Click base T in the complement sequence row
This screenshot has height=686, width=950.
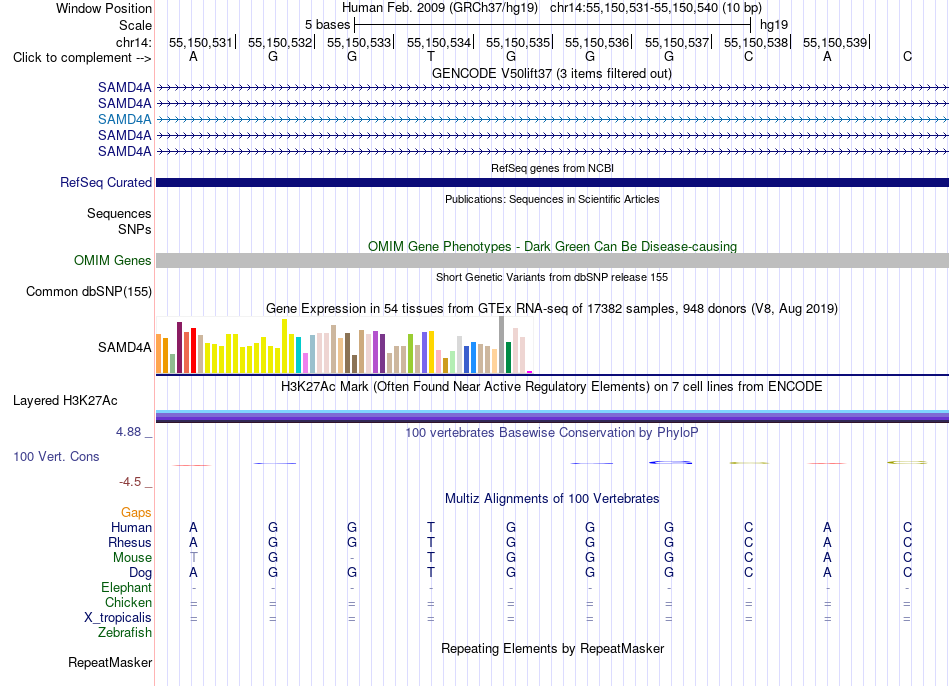pos(431,56)
